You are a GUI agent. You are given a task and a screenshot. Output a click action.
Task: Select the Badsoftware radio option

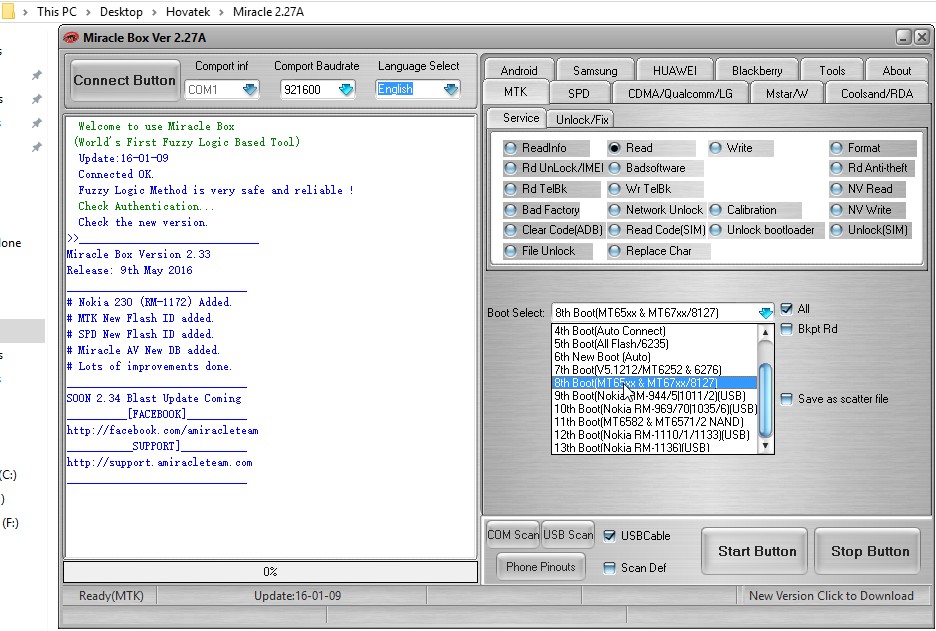click(x=655, y=168)
